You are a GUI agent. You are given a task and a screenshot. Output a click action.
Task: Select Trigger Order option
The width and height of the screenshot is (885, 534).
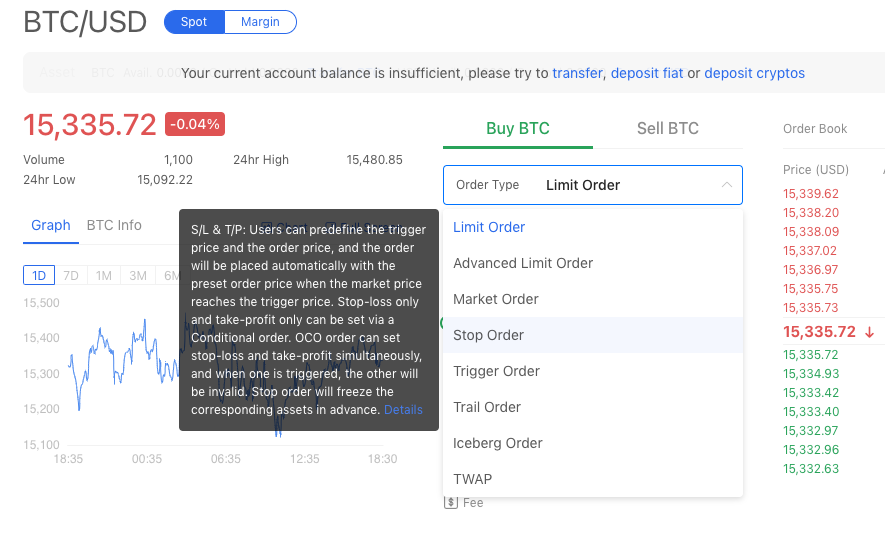496,371
